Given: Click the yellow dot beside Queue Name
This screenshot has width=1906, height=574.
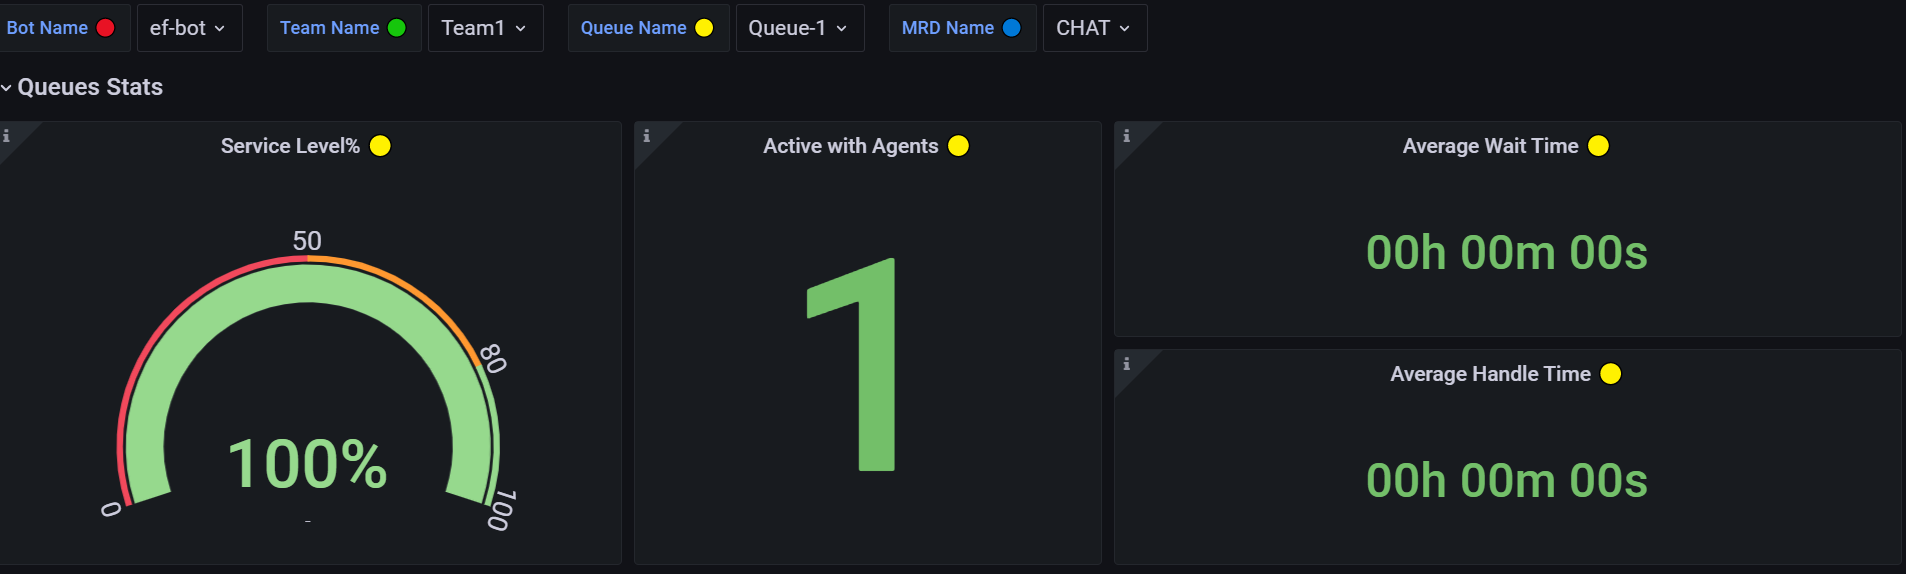Looking at the screenshot, I should 704,28.
